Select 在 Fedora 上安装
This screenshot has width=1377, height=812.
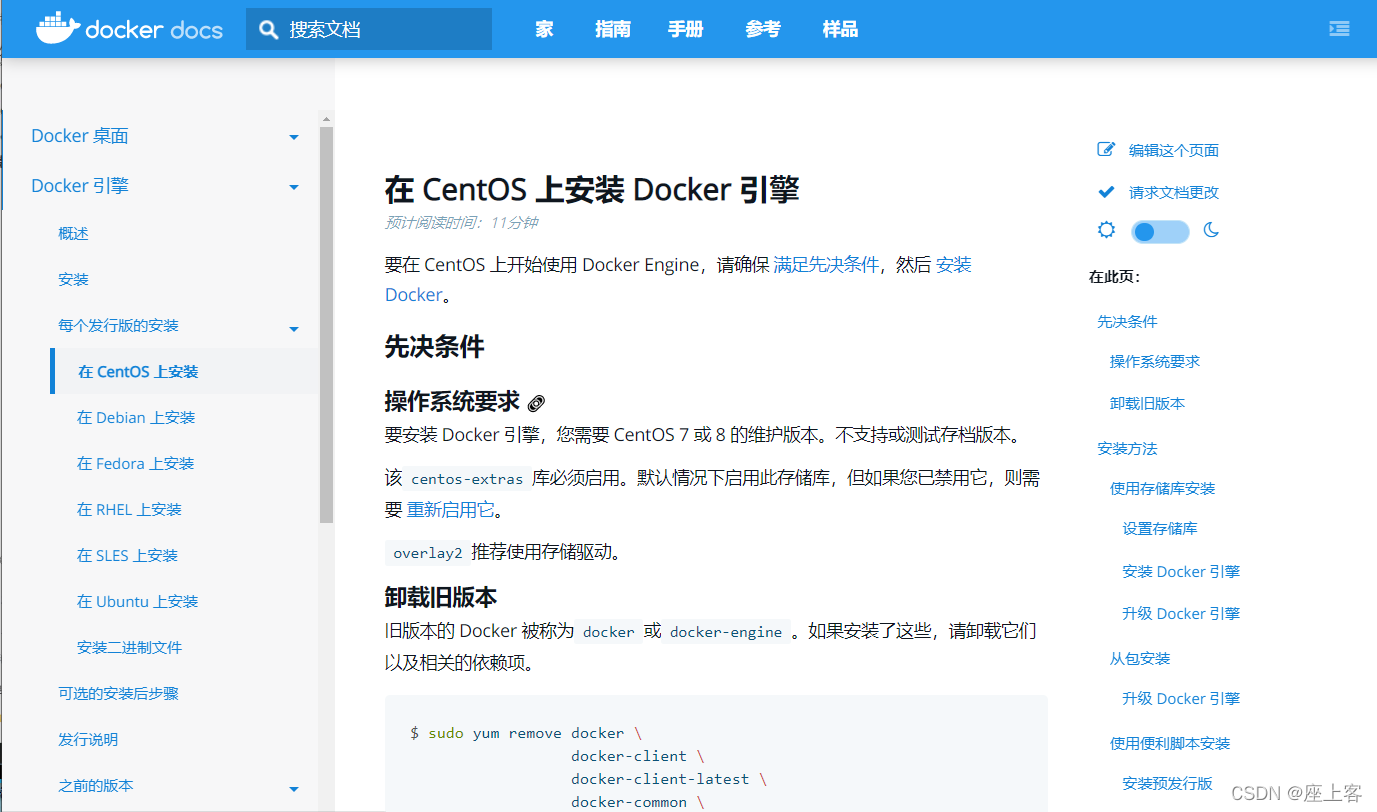pyautogui.click(x=135, y=463)
